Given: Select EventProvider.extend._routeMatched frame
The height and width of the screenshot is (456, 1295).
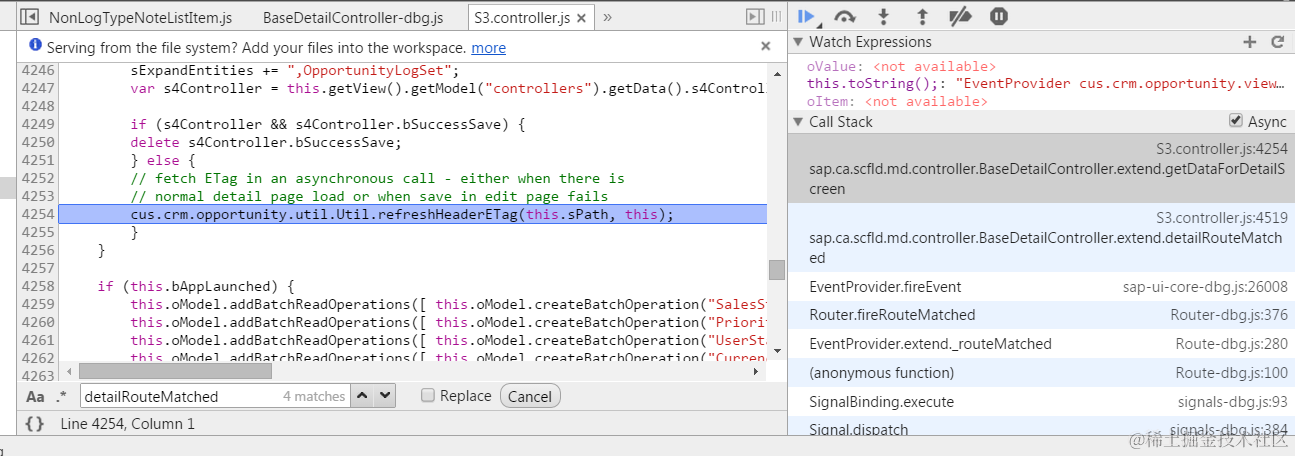Looking at the screenshot, I should [1041, 344].
